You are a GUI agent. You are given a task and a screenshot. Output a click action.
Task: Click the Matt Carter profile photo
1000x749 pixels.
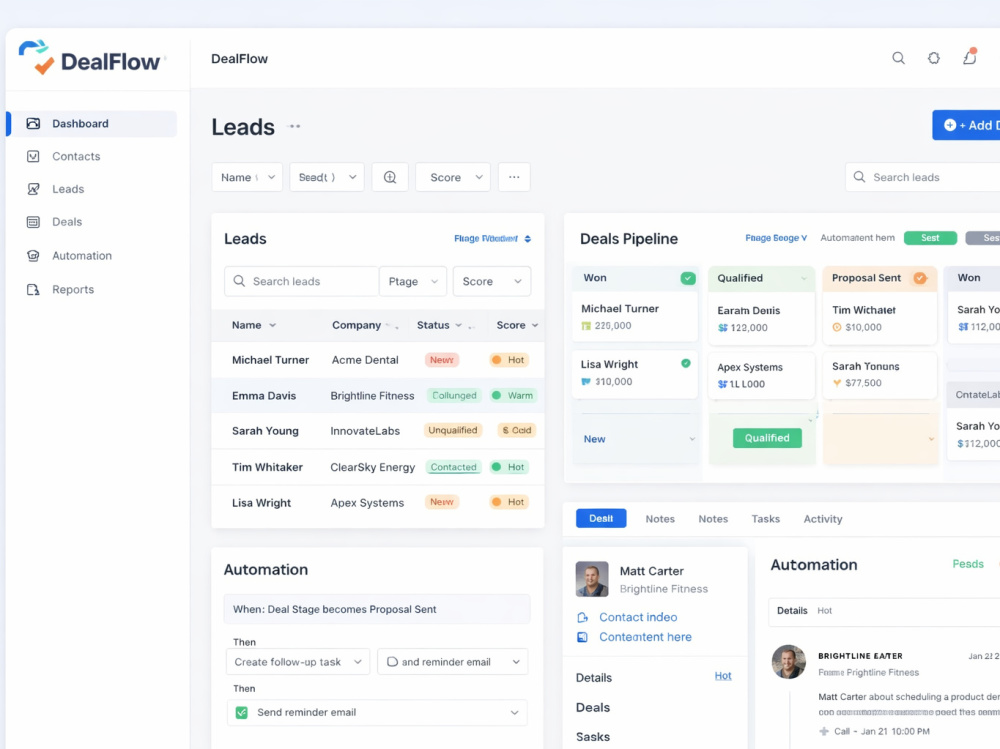(x=592, y=579)
